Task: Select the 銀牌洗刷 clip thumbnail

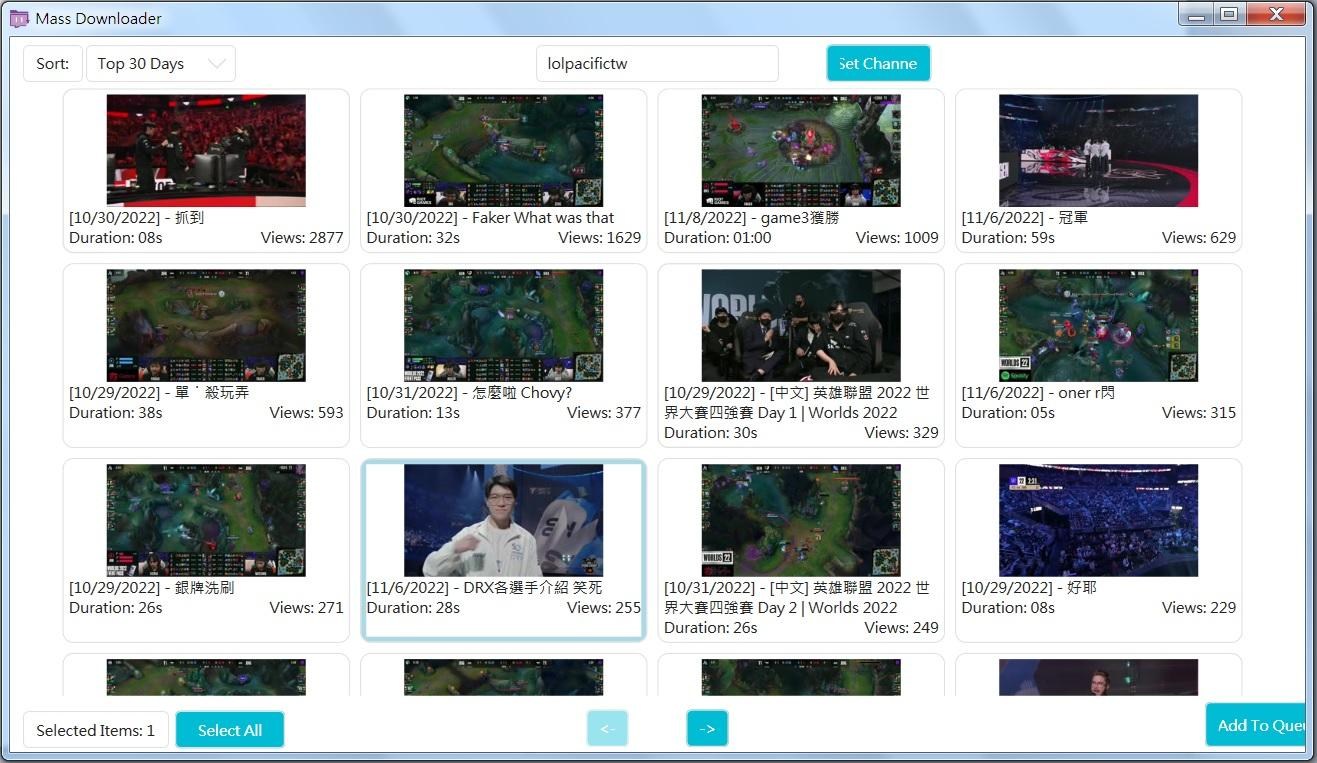Action: [x=206, y=520]
